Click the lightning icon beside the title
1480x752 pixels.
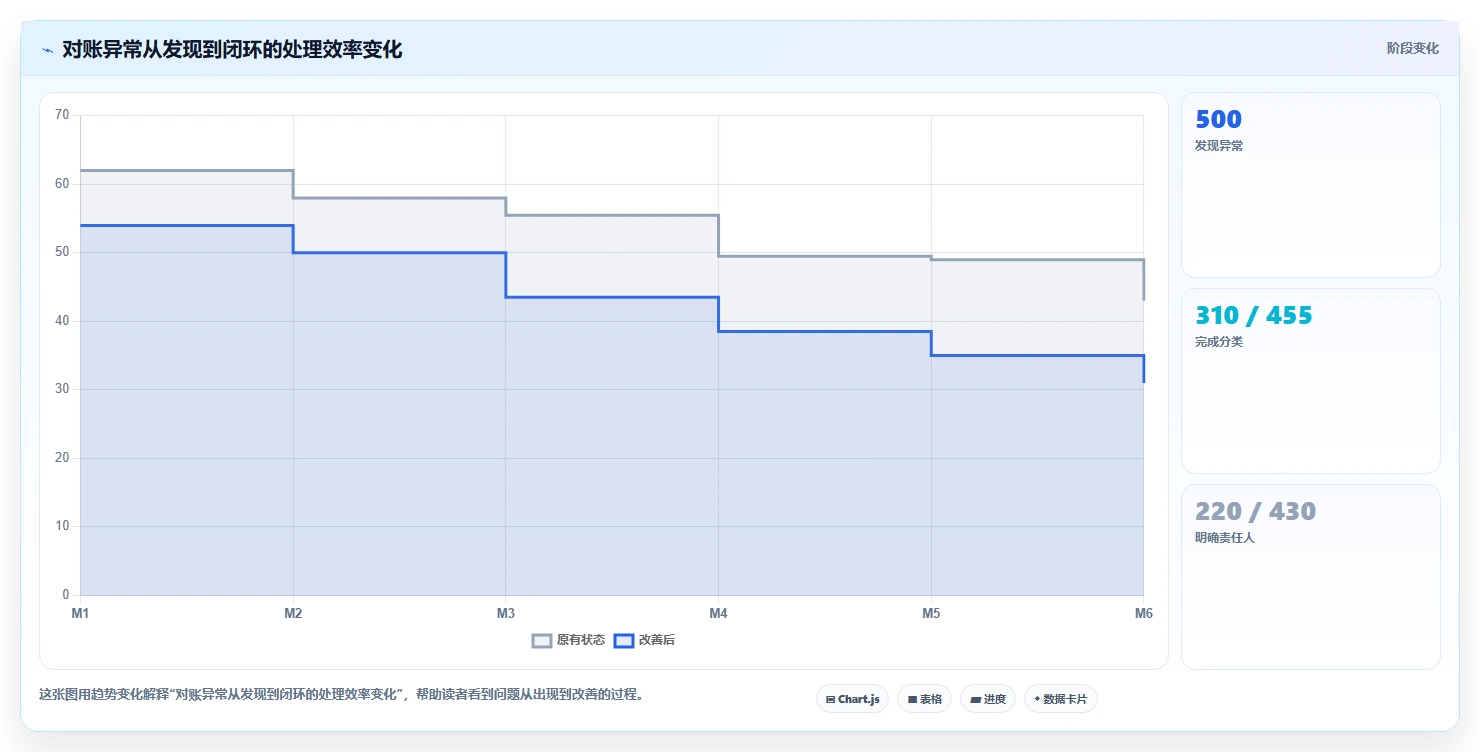point(47,50)
